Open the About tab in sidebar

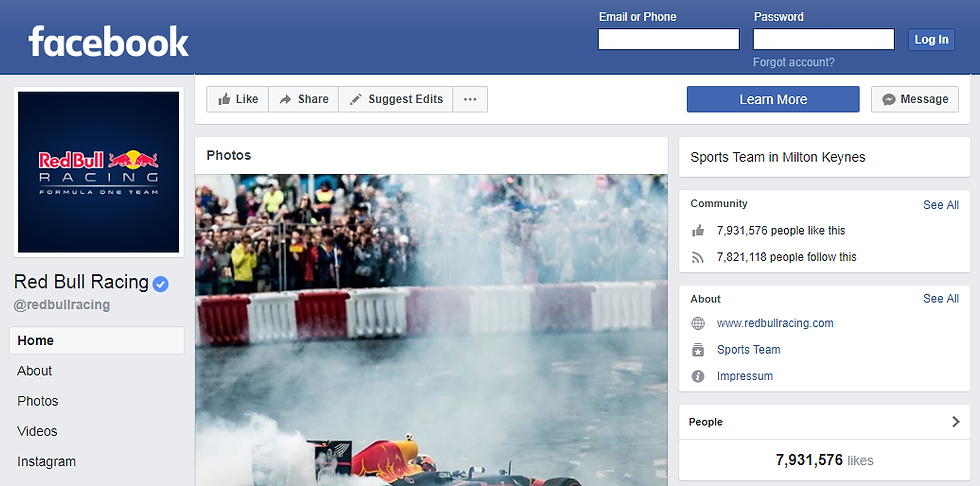[x=34, y=371]
